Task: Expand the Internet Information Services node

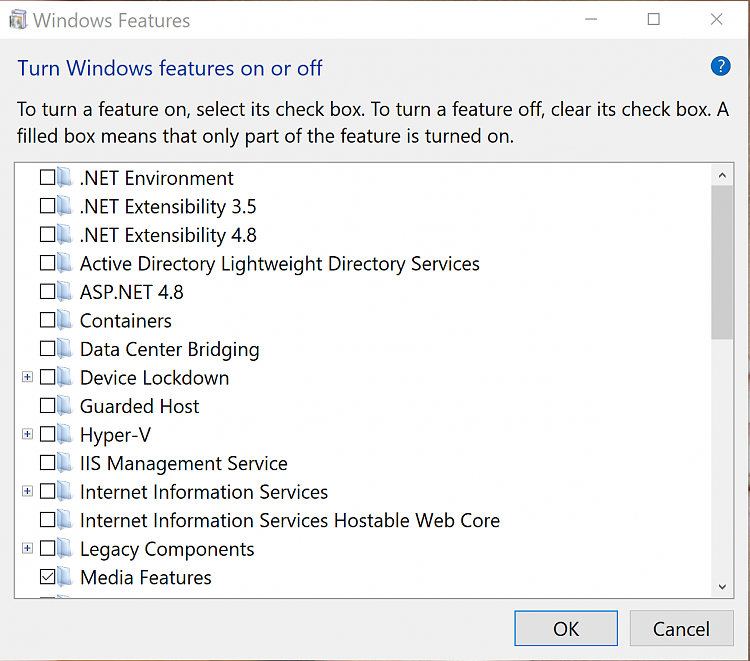Action: pos(27,491)
